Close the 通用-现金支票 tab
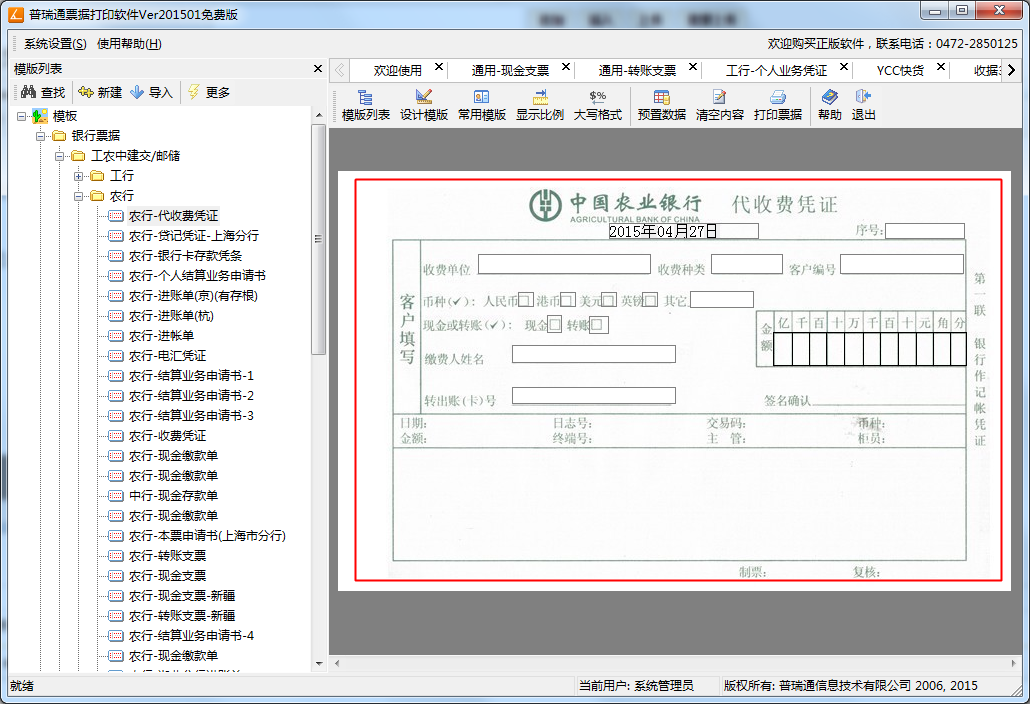This screenshot has width=1030, height=704. coord(566,67)
